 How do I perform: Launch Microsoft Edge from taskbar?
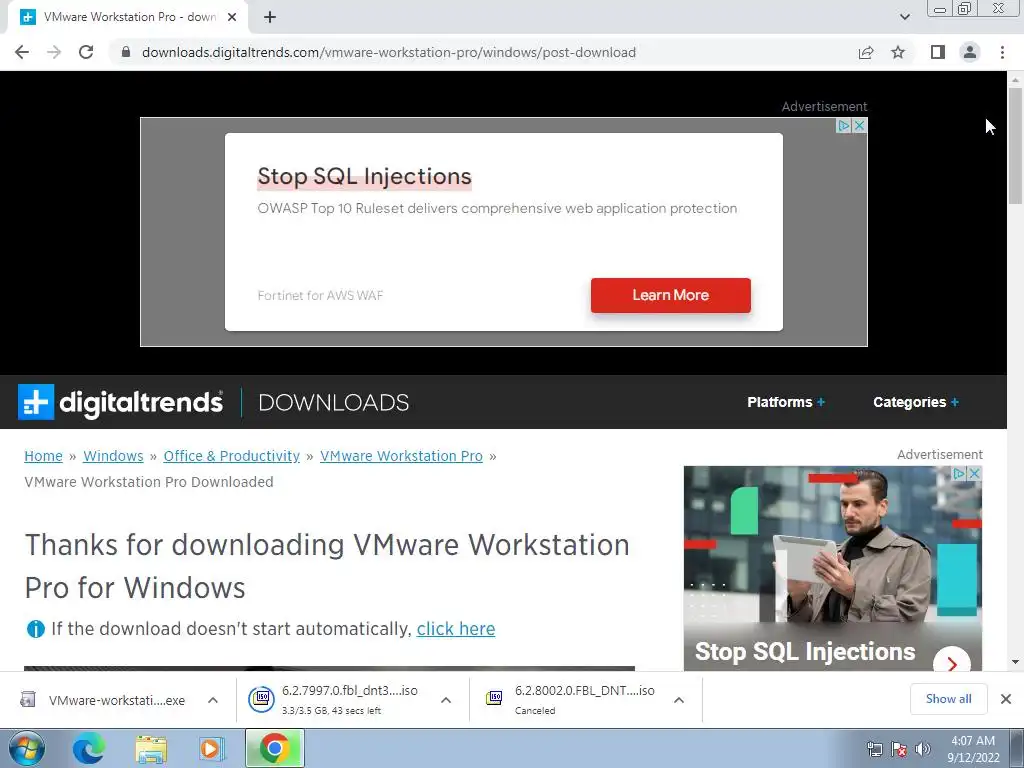pos(88,748)
